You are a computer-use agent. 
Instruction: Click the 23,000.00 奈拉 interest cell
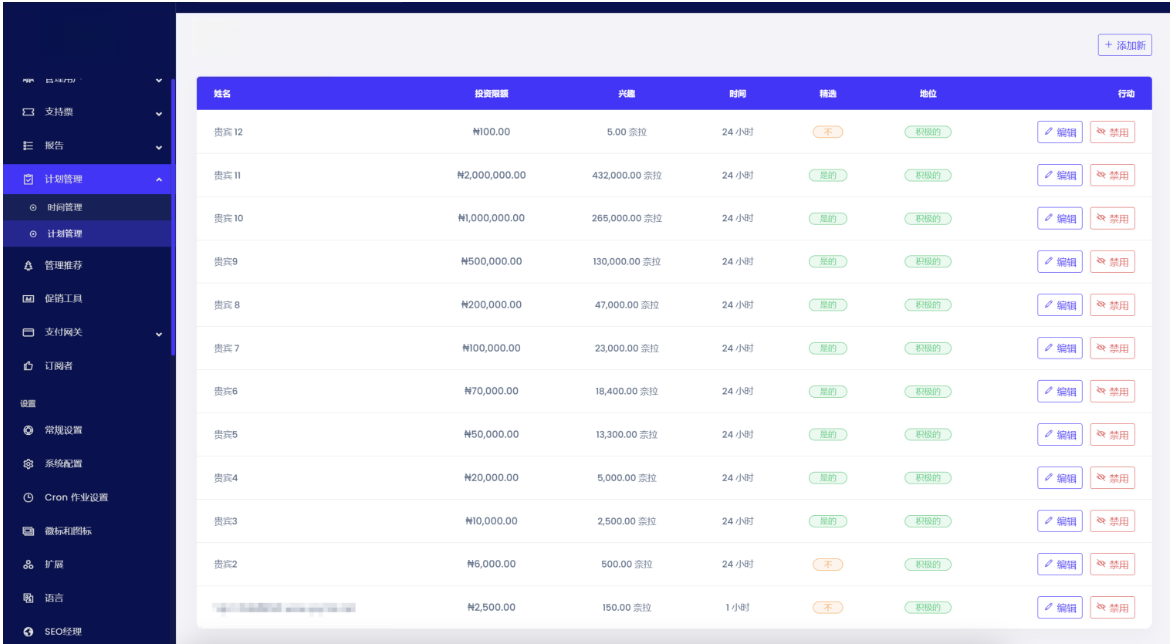tap(626, 348)
